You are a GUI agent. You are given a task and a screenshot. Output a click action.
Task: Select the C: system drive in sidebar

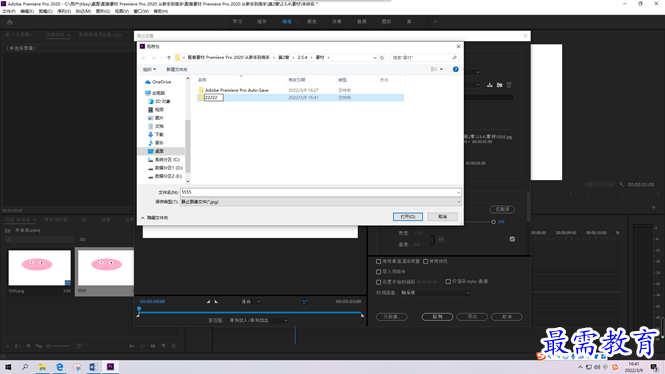click(164, 159)
